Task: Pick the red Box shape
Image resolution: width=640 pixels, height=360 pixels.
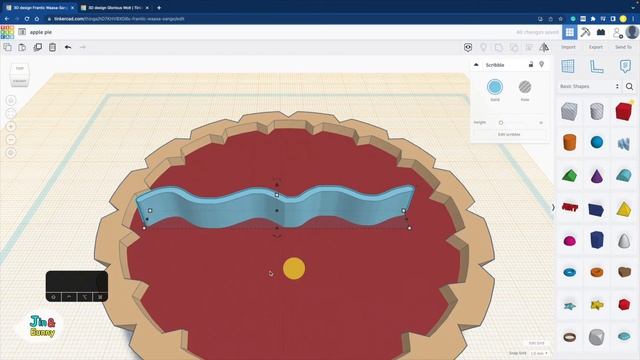Action: (x=624, y=111)
